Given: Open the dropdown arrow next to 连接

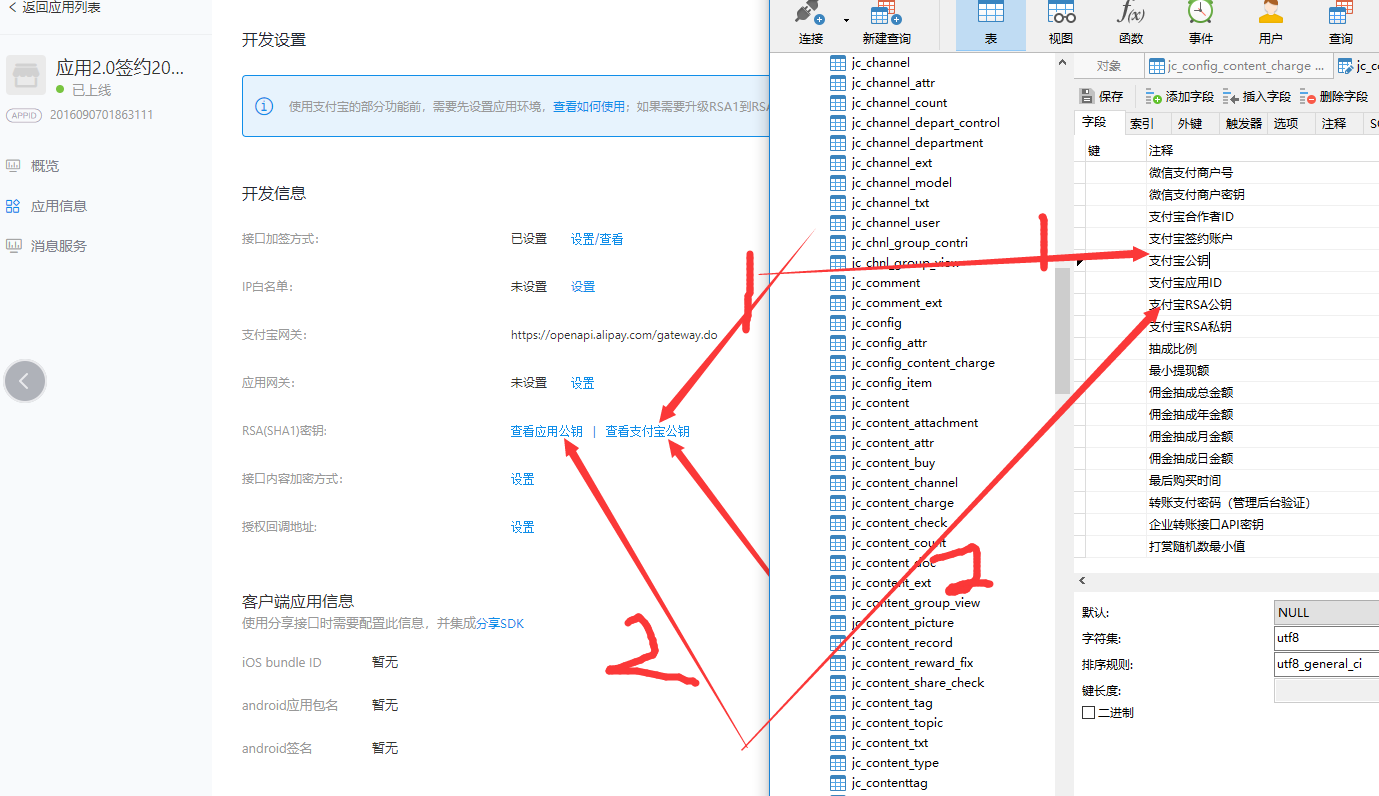Looking at the screenshot, I should [846, 20].
